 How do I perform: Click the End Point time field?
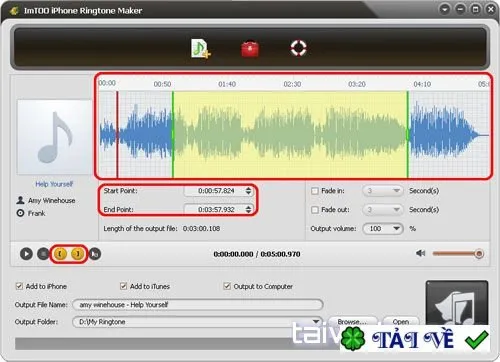[215, 209]
